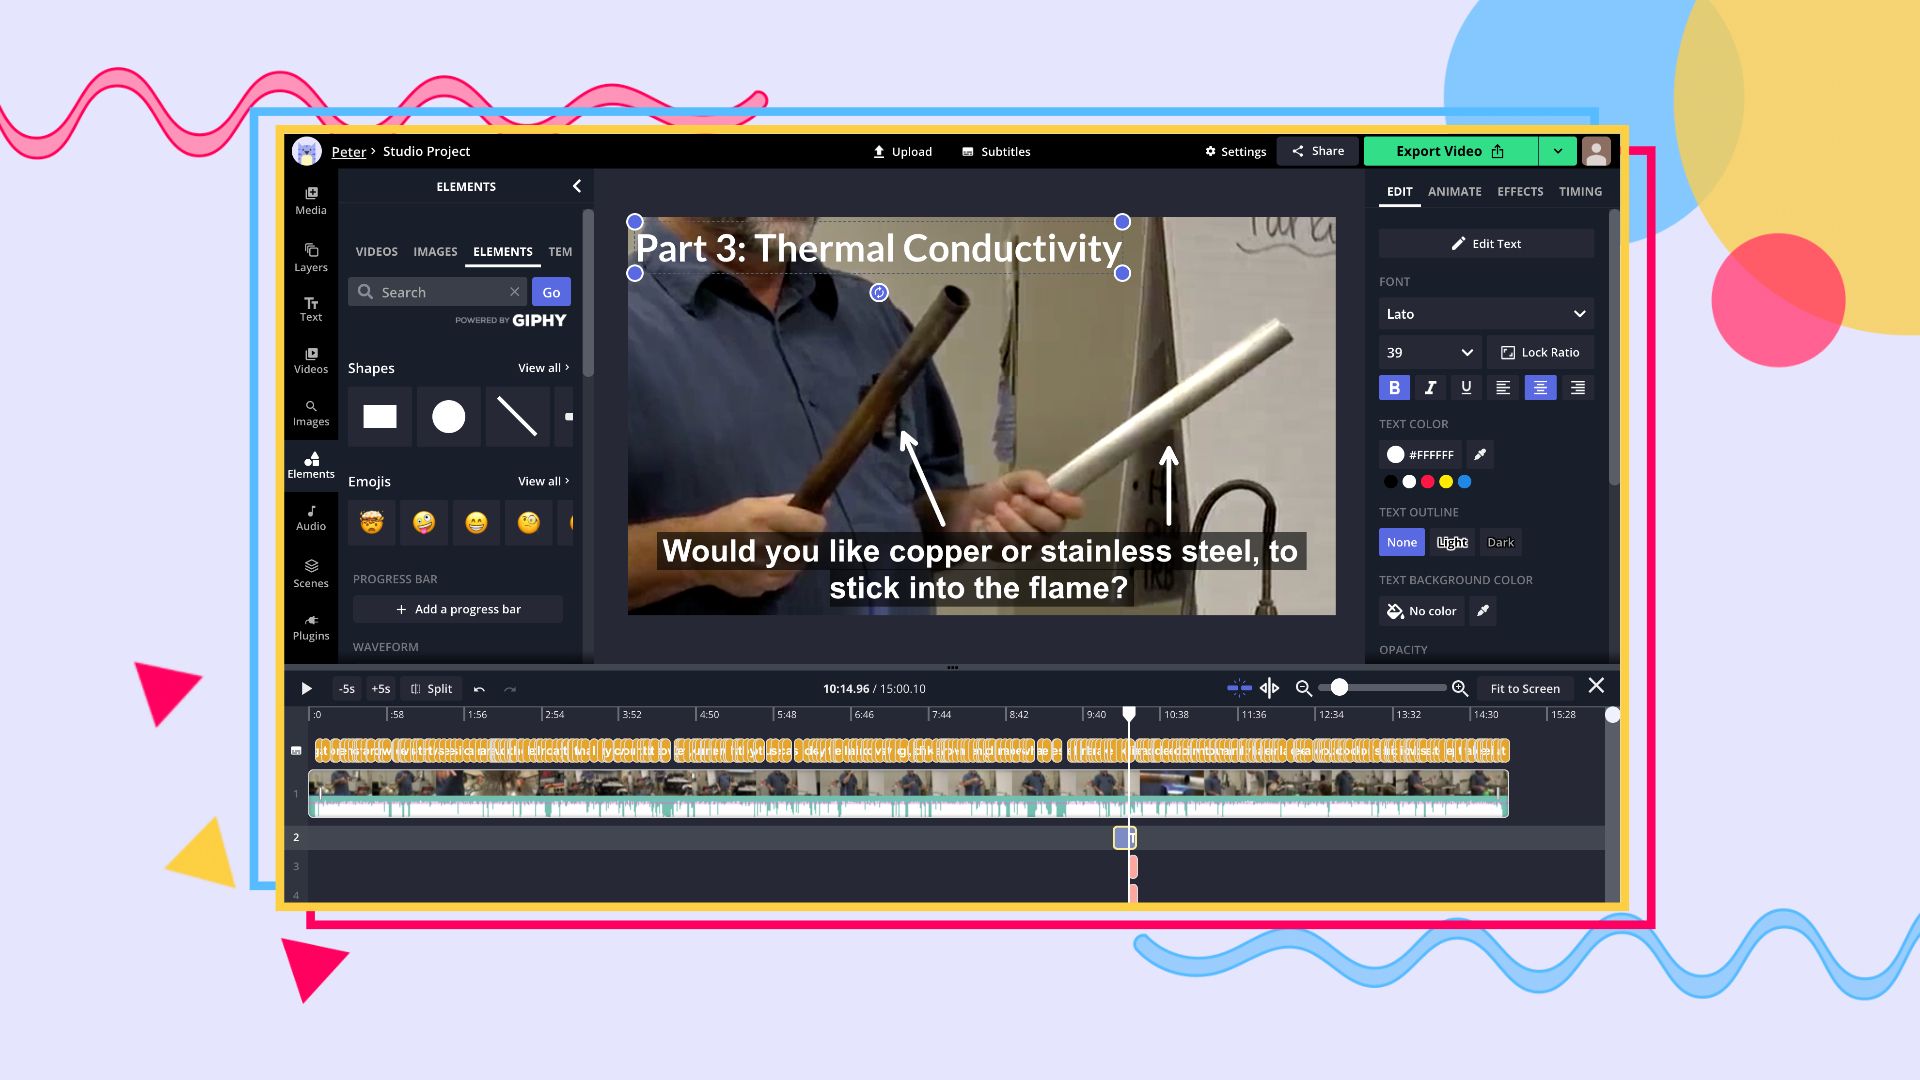Switch to the IMAGES tab in Elements panel
This screenshot has height=1080, width=1920.
(x=435, y=252)
